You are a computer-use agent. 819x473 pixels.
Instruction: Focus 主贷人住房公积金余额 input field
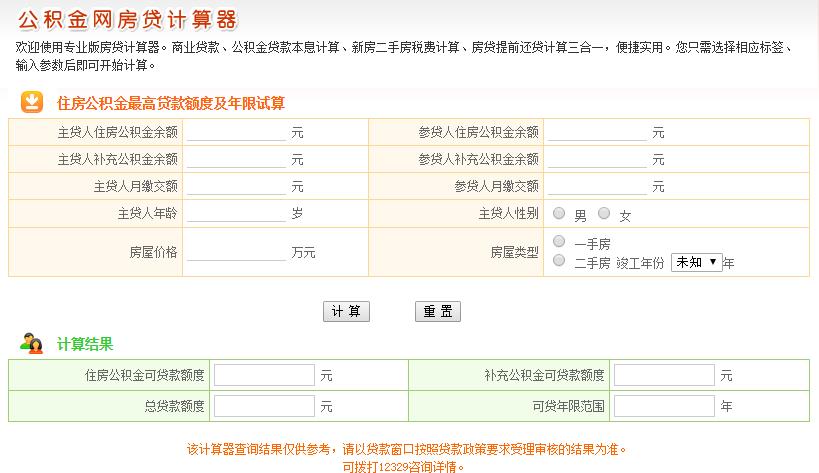[x=237, y=133]
